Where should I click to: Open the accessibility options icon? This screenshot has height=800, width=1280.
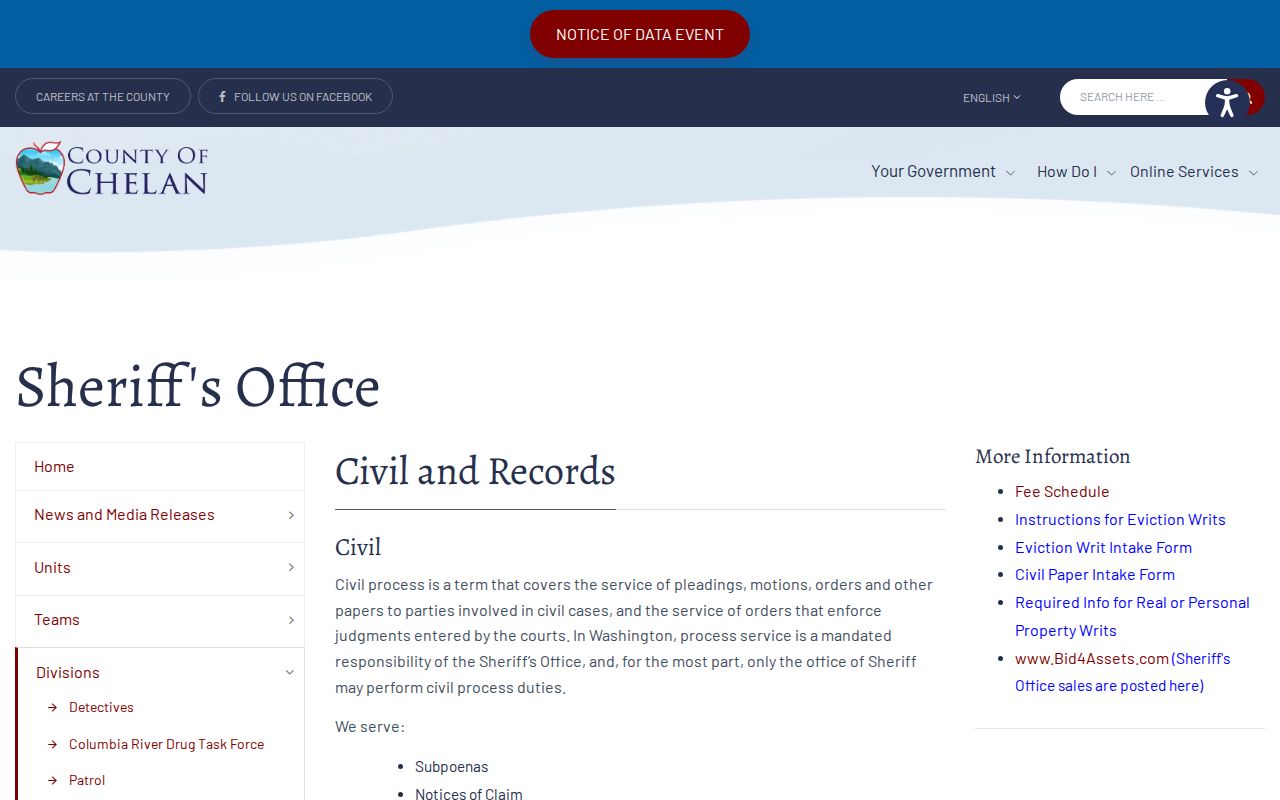[1227, 101]
